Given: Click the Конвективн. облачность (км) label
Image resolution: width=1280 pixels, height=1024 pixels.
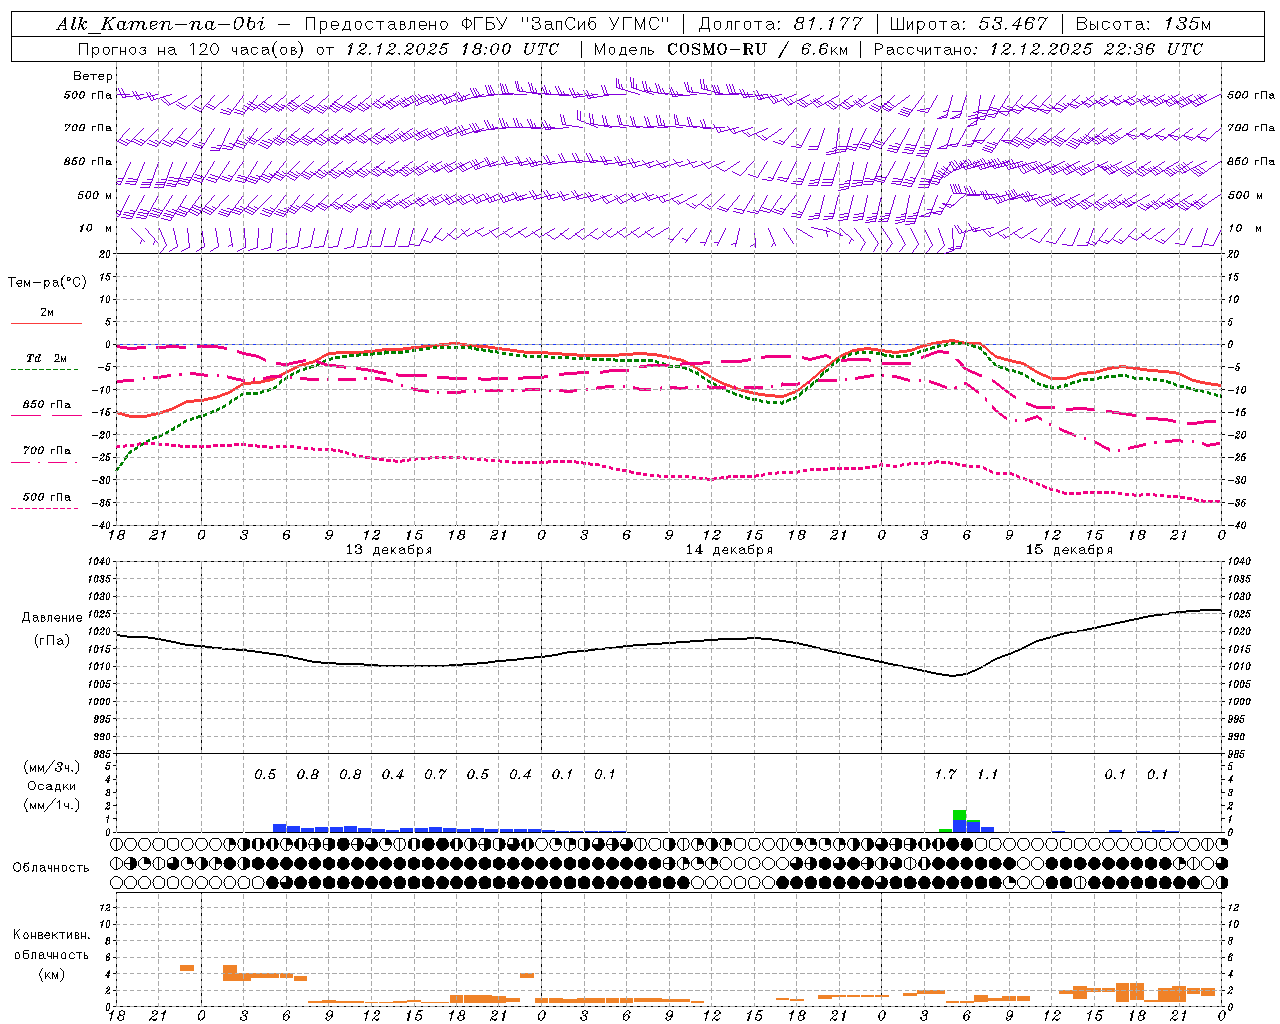Looking at the screenshot, I should [x=51, y=954].
